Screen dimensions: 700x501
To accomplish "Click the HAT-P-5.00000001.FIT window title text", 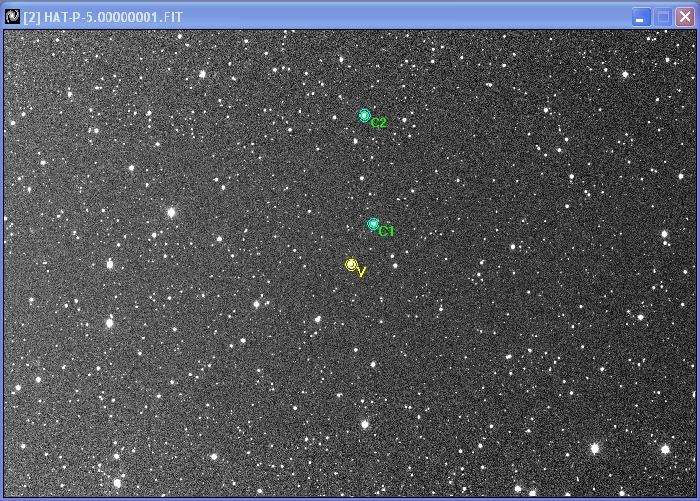I will 103,17.
